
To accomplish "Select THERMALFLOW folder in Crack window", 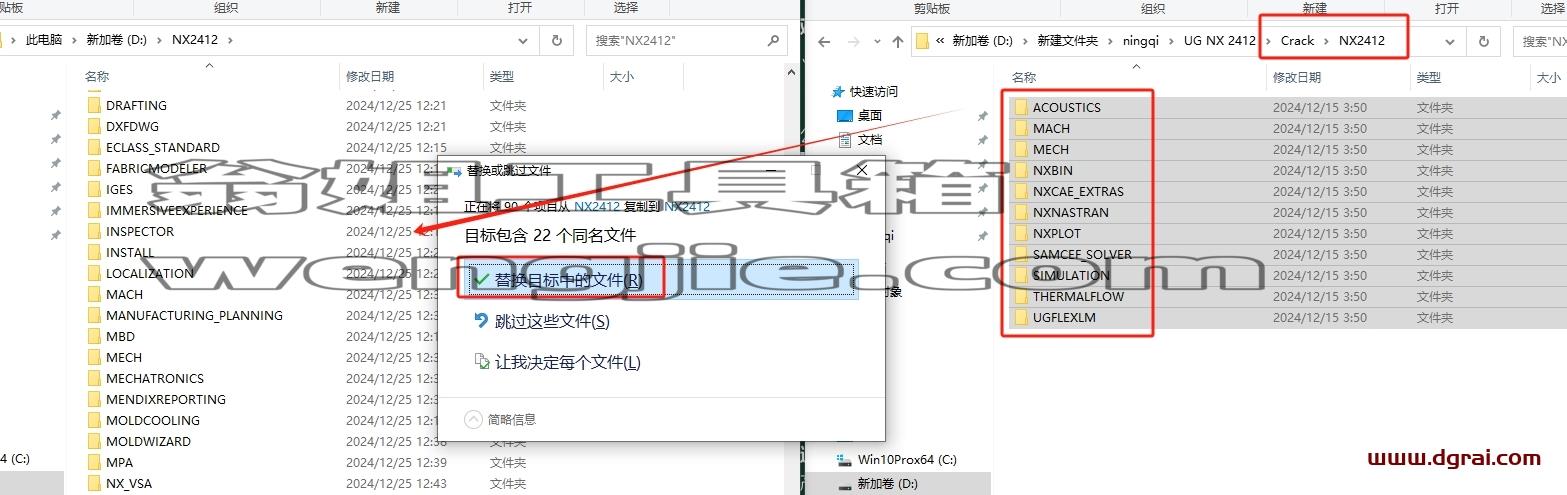I will coord(1078,296).
